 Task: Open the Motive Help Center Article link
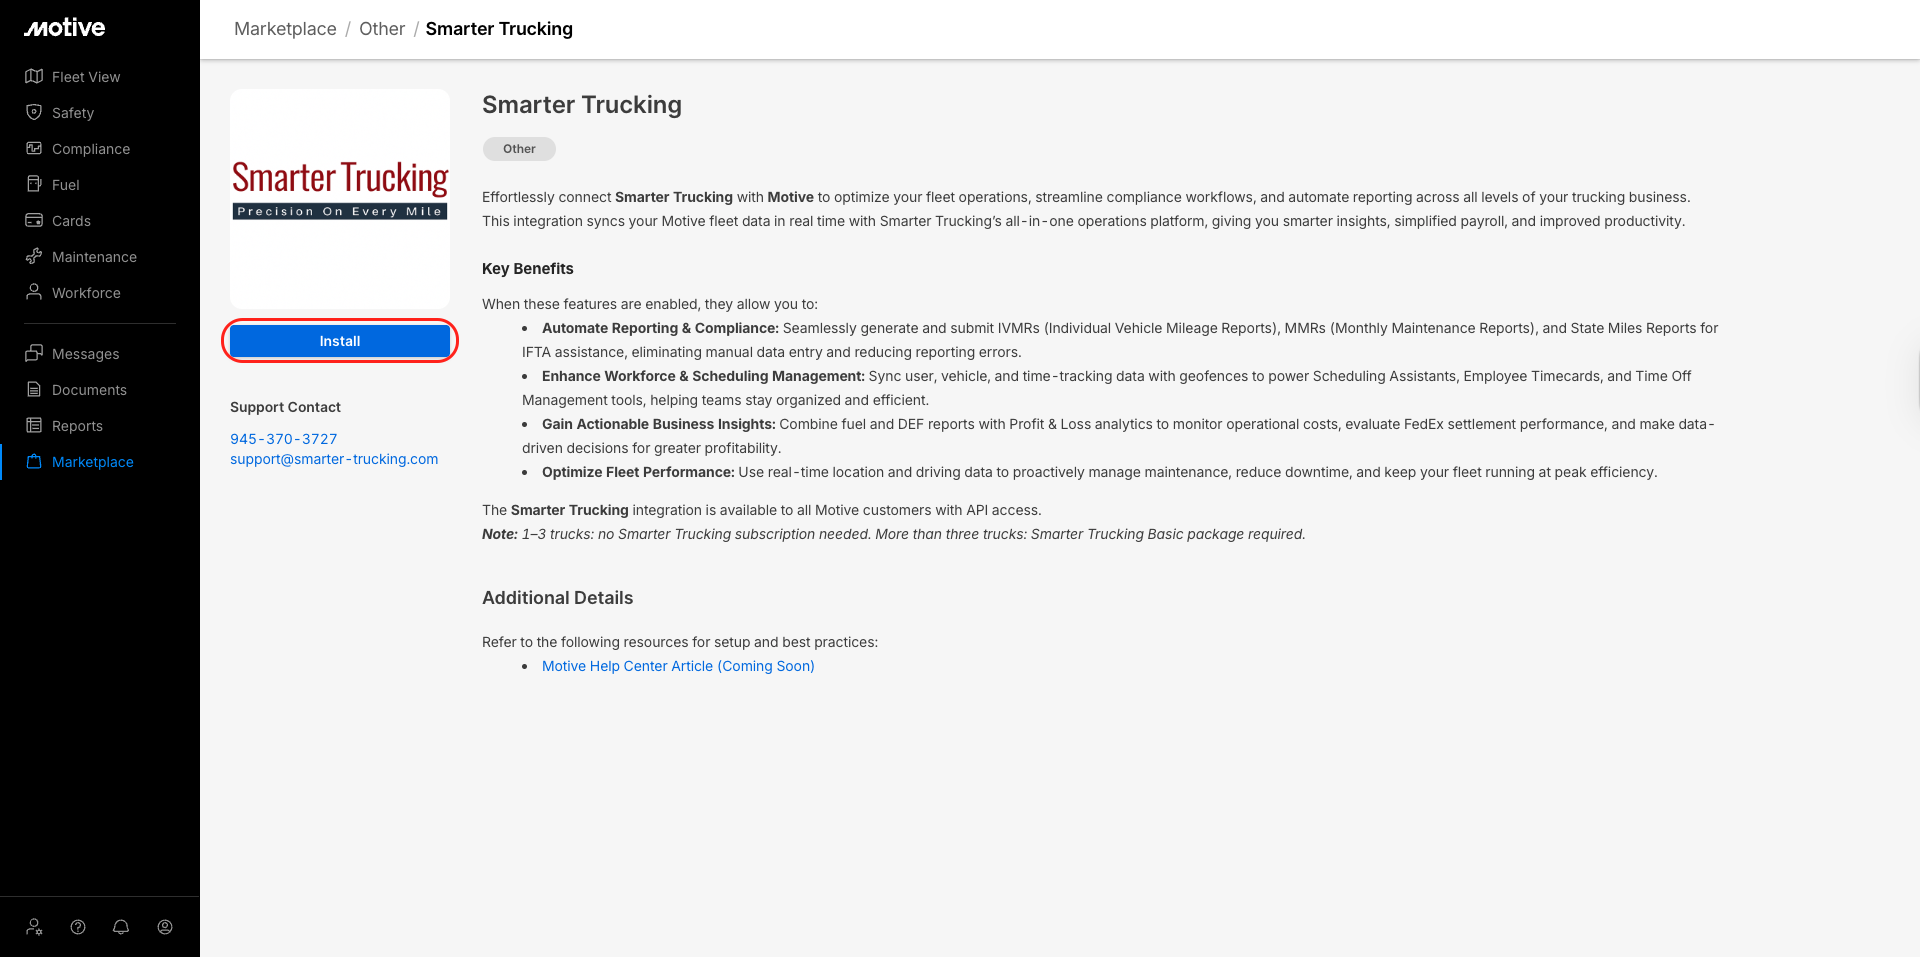678,666
